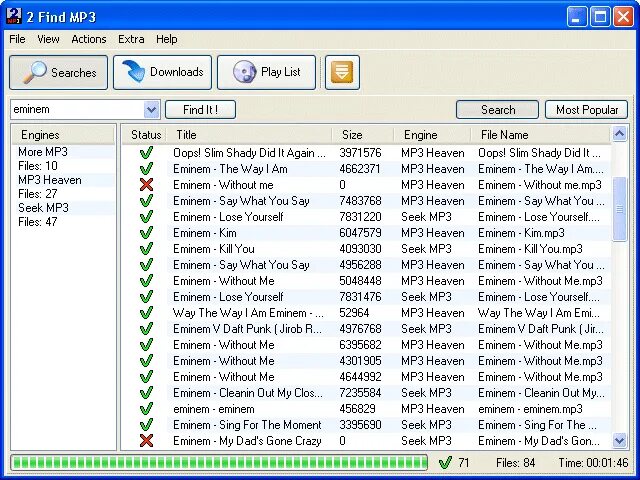Viewport: 640px width, 480px height.
Task: Sort results by Engine column header
Action: (433, 135)
